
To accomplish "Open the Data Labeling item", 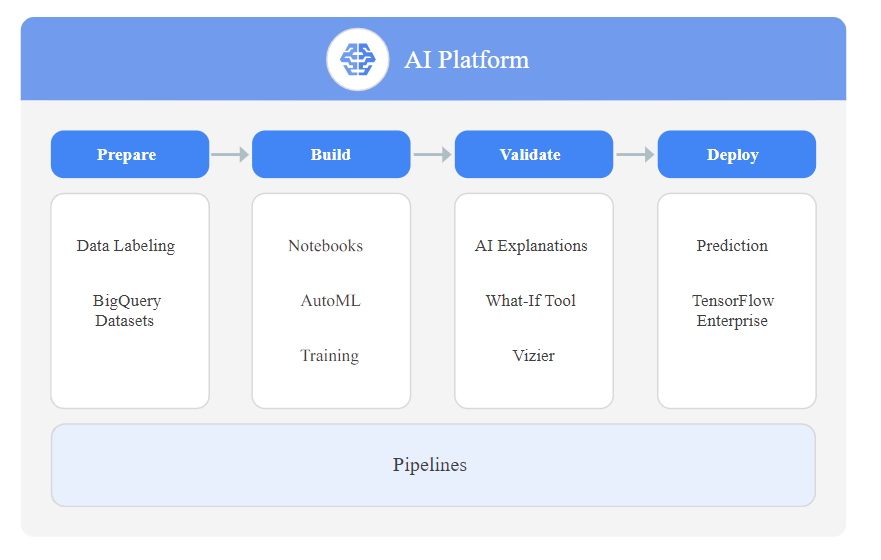I will [x=126, y=246].
